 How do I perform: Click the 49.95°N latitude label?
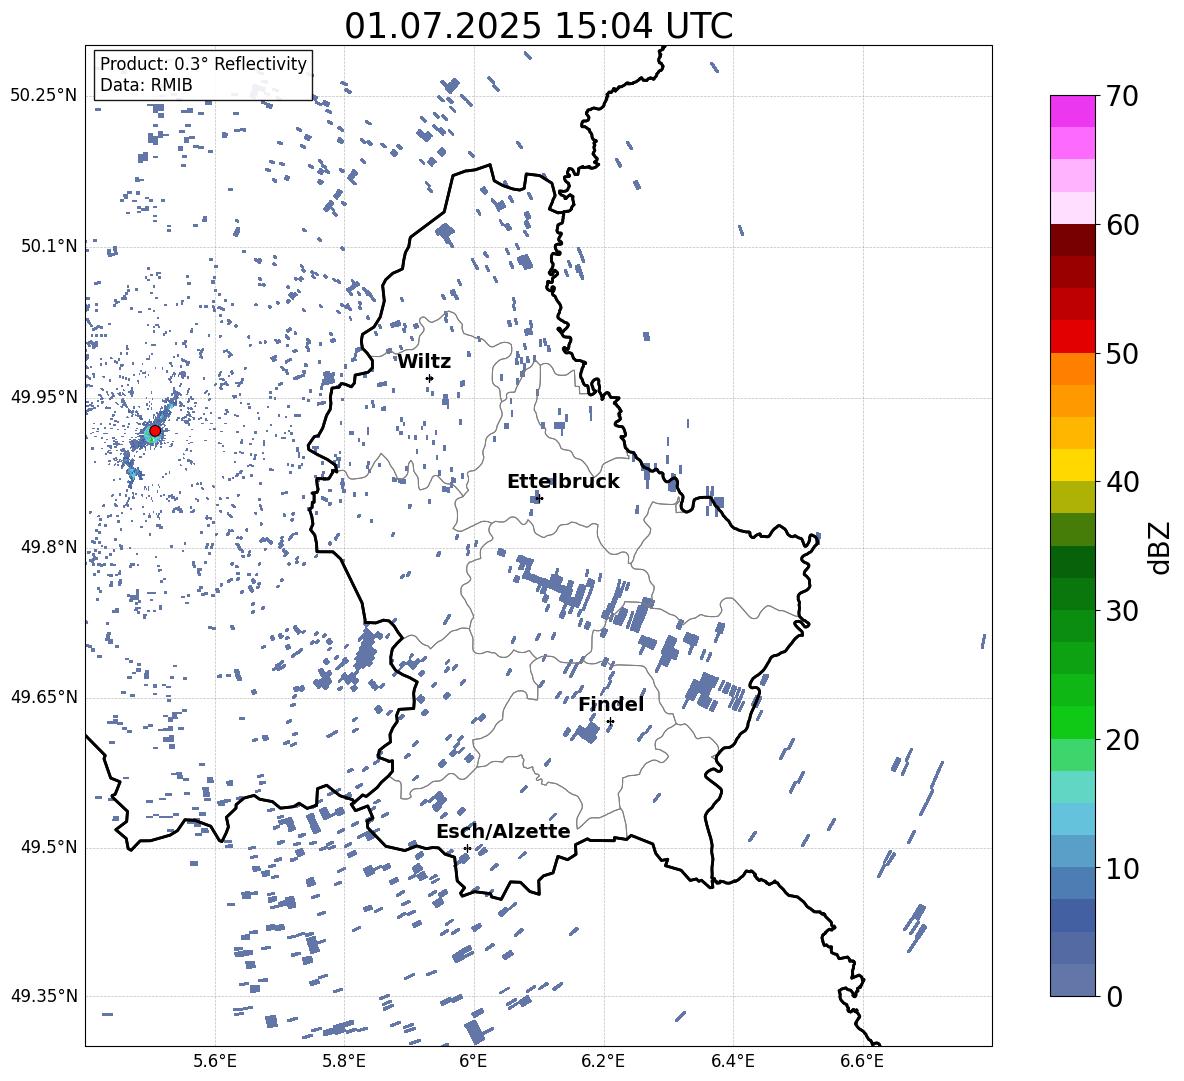[44, 398]
